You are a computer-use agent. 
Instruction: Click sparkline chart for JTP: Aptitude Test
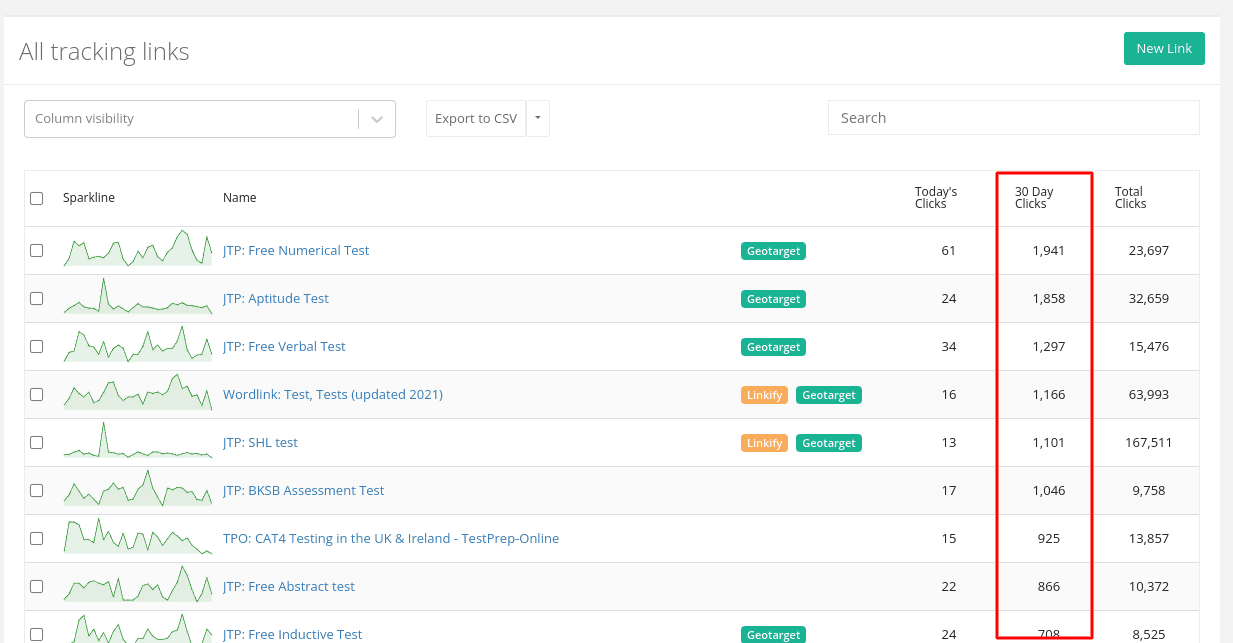[x=138, y=299]
